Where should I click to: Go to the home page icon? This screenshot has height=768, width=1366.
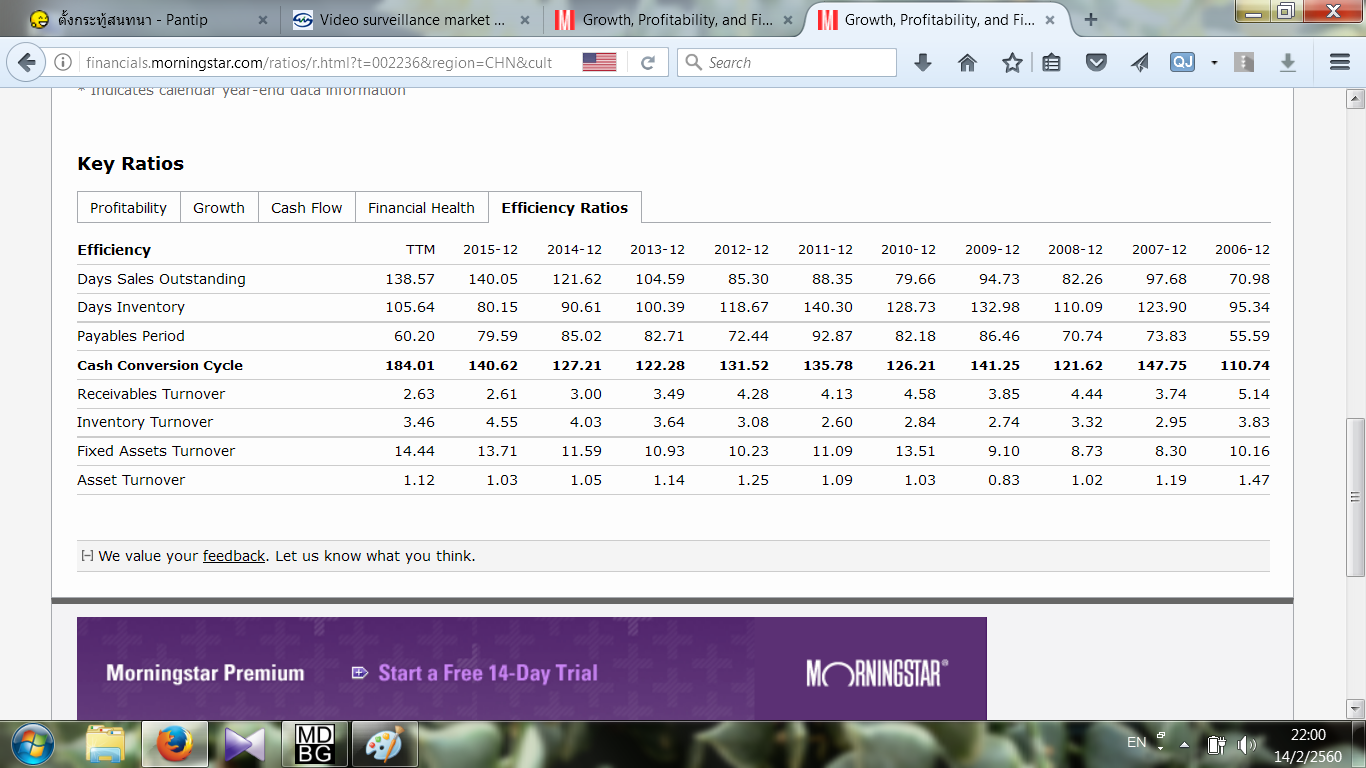pyautogui.click(x=967, y=62)
